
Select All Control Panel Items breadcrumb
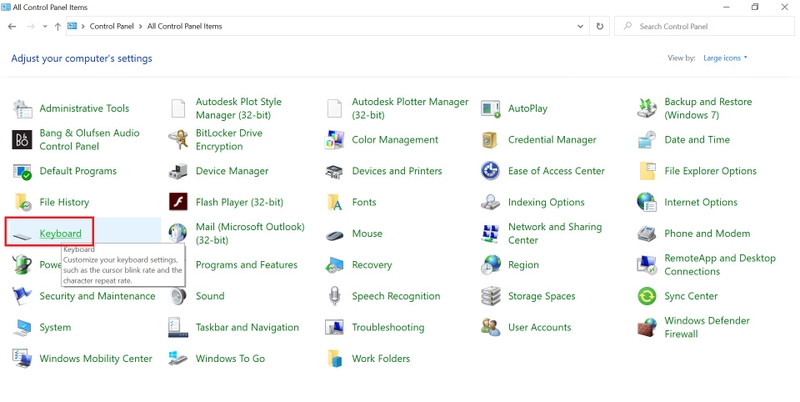click(x=185, y=27)
